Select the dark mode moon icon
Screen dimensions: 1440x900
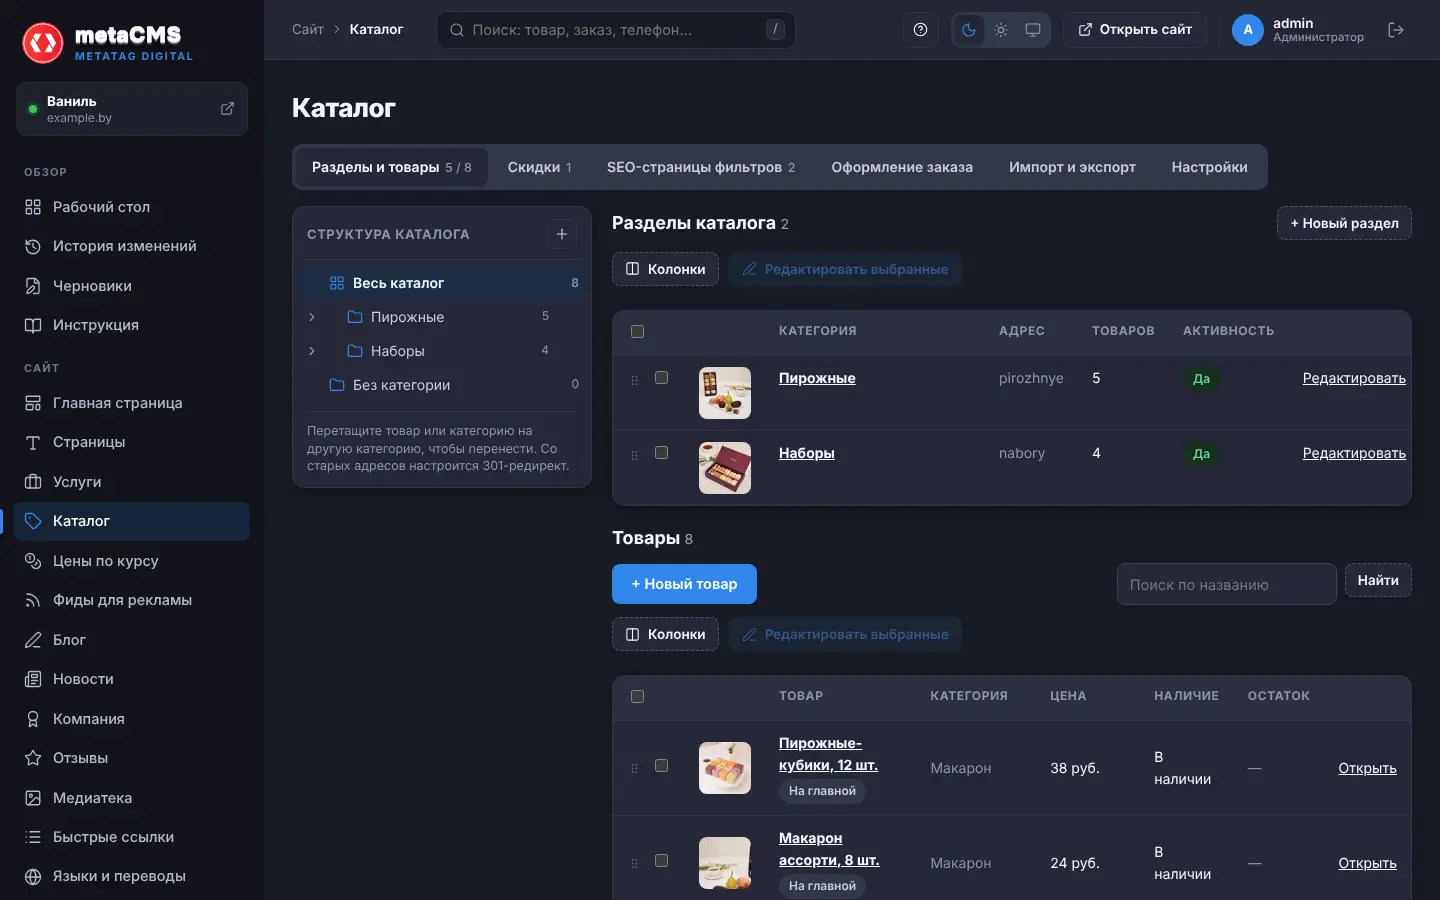click(x=969, y=30)
